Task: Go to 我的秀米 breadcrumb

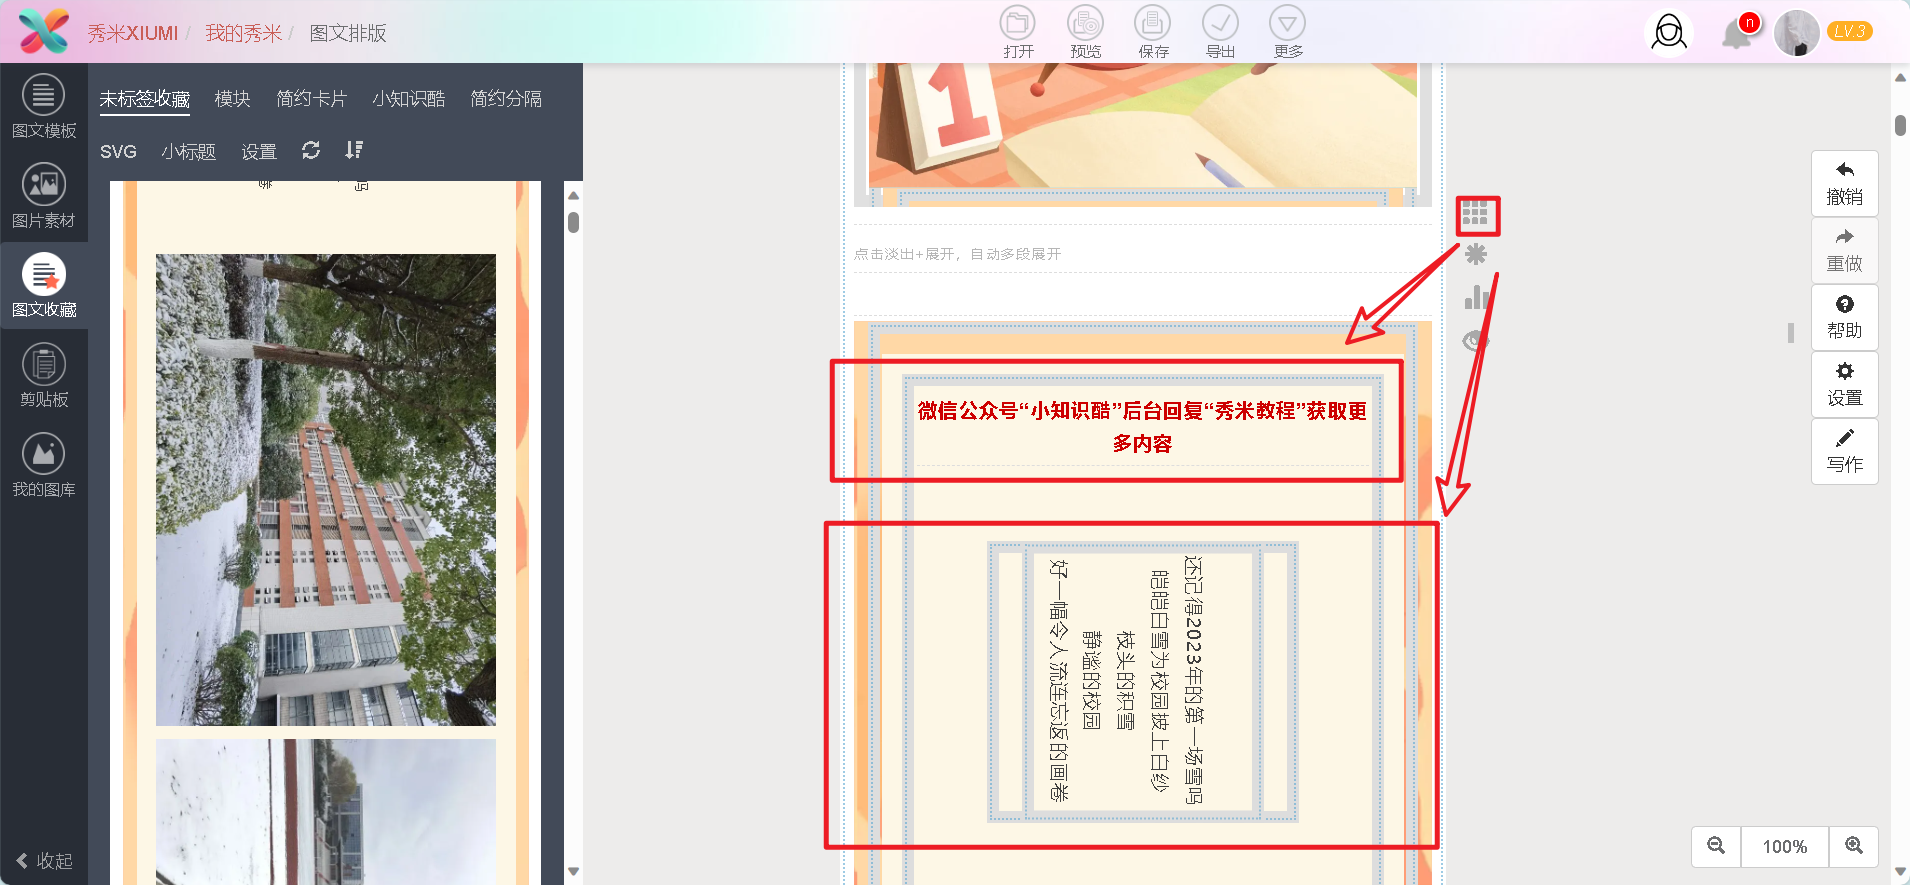Action: click(243, 33)
